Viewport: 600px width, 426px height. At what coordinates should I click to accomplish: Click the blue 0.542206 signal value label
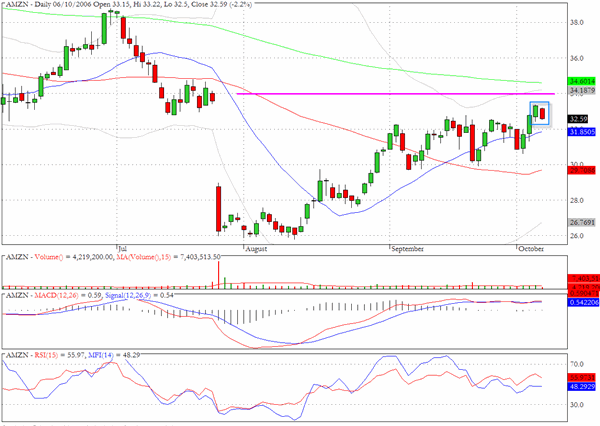tap(584, 302)
